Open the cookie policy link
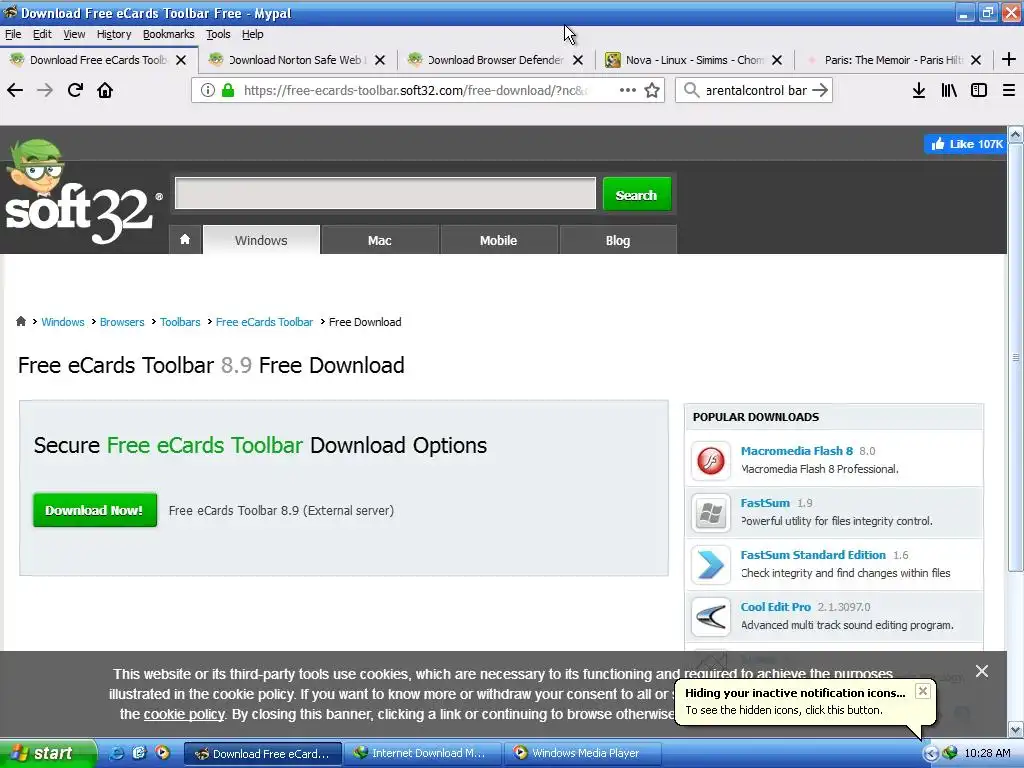Screen dimensions: 1024x768 pyautogui.click(x=184, y=714)
